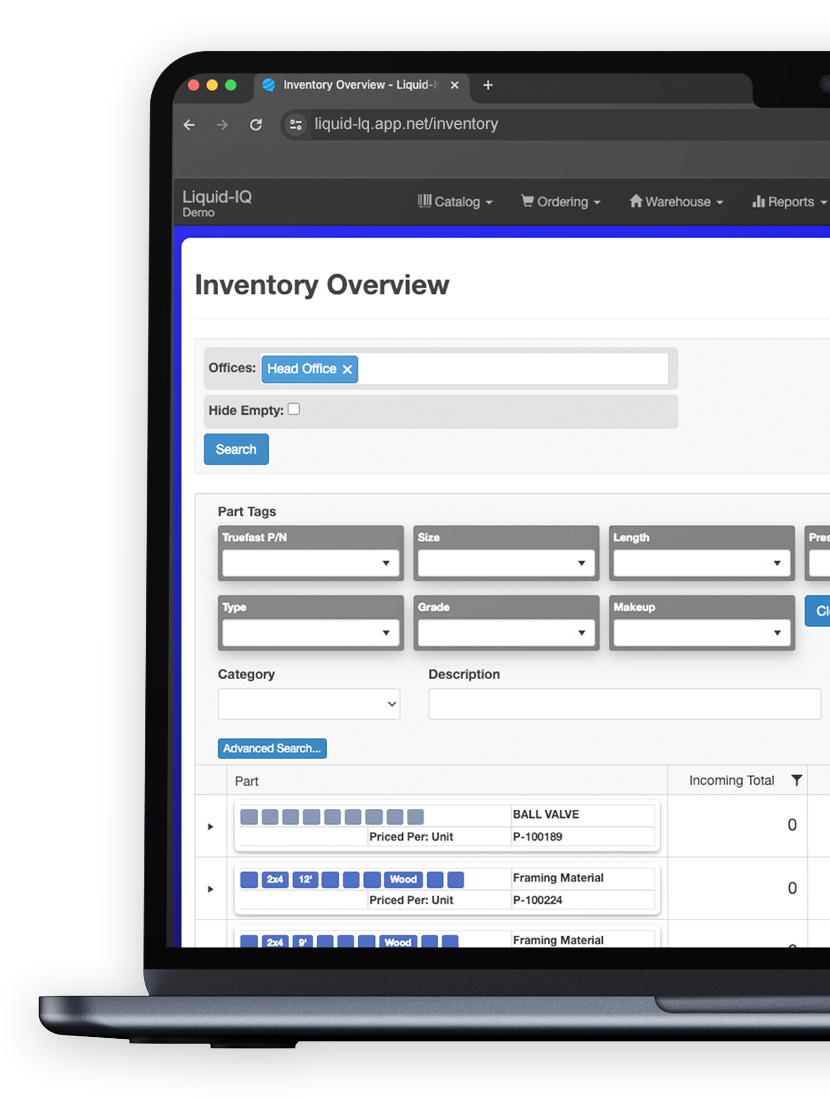Open the Size tag dropdown

coord(505,563)
